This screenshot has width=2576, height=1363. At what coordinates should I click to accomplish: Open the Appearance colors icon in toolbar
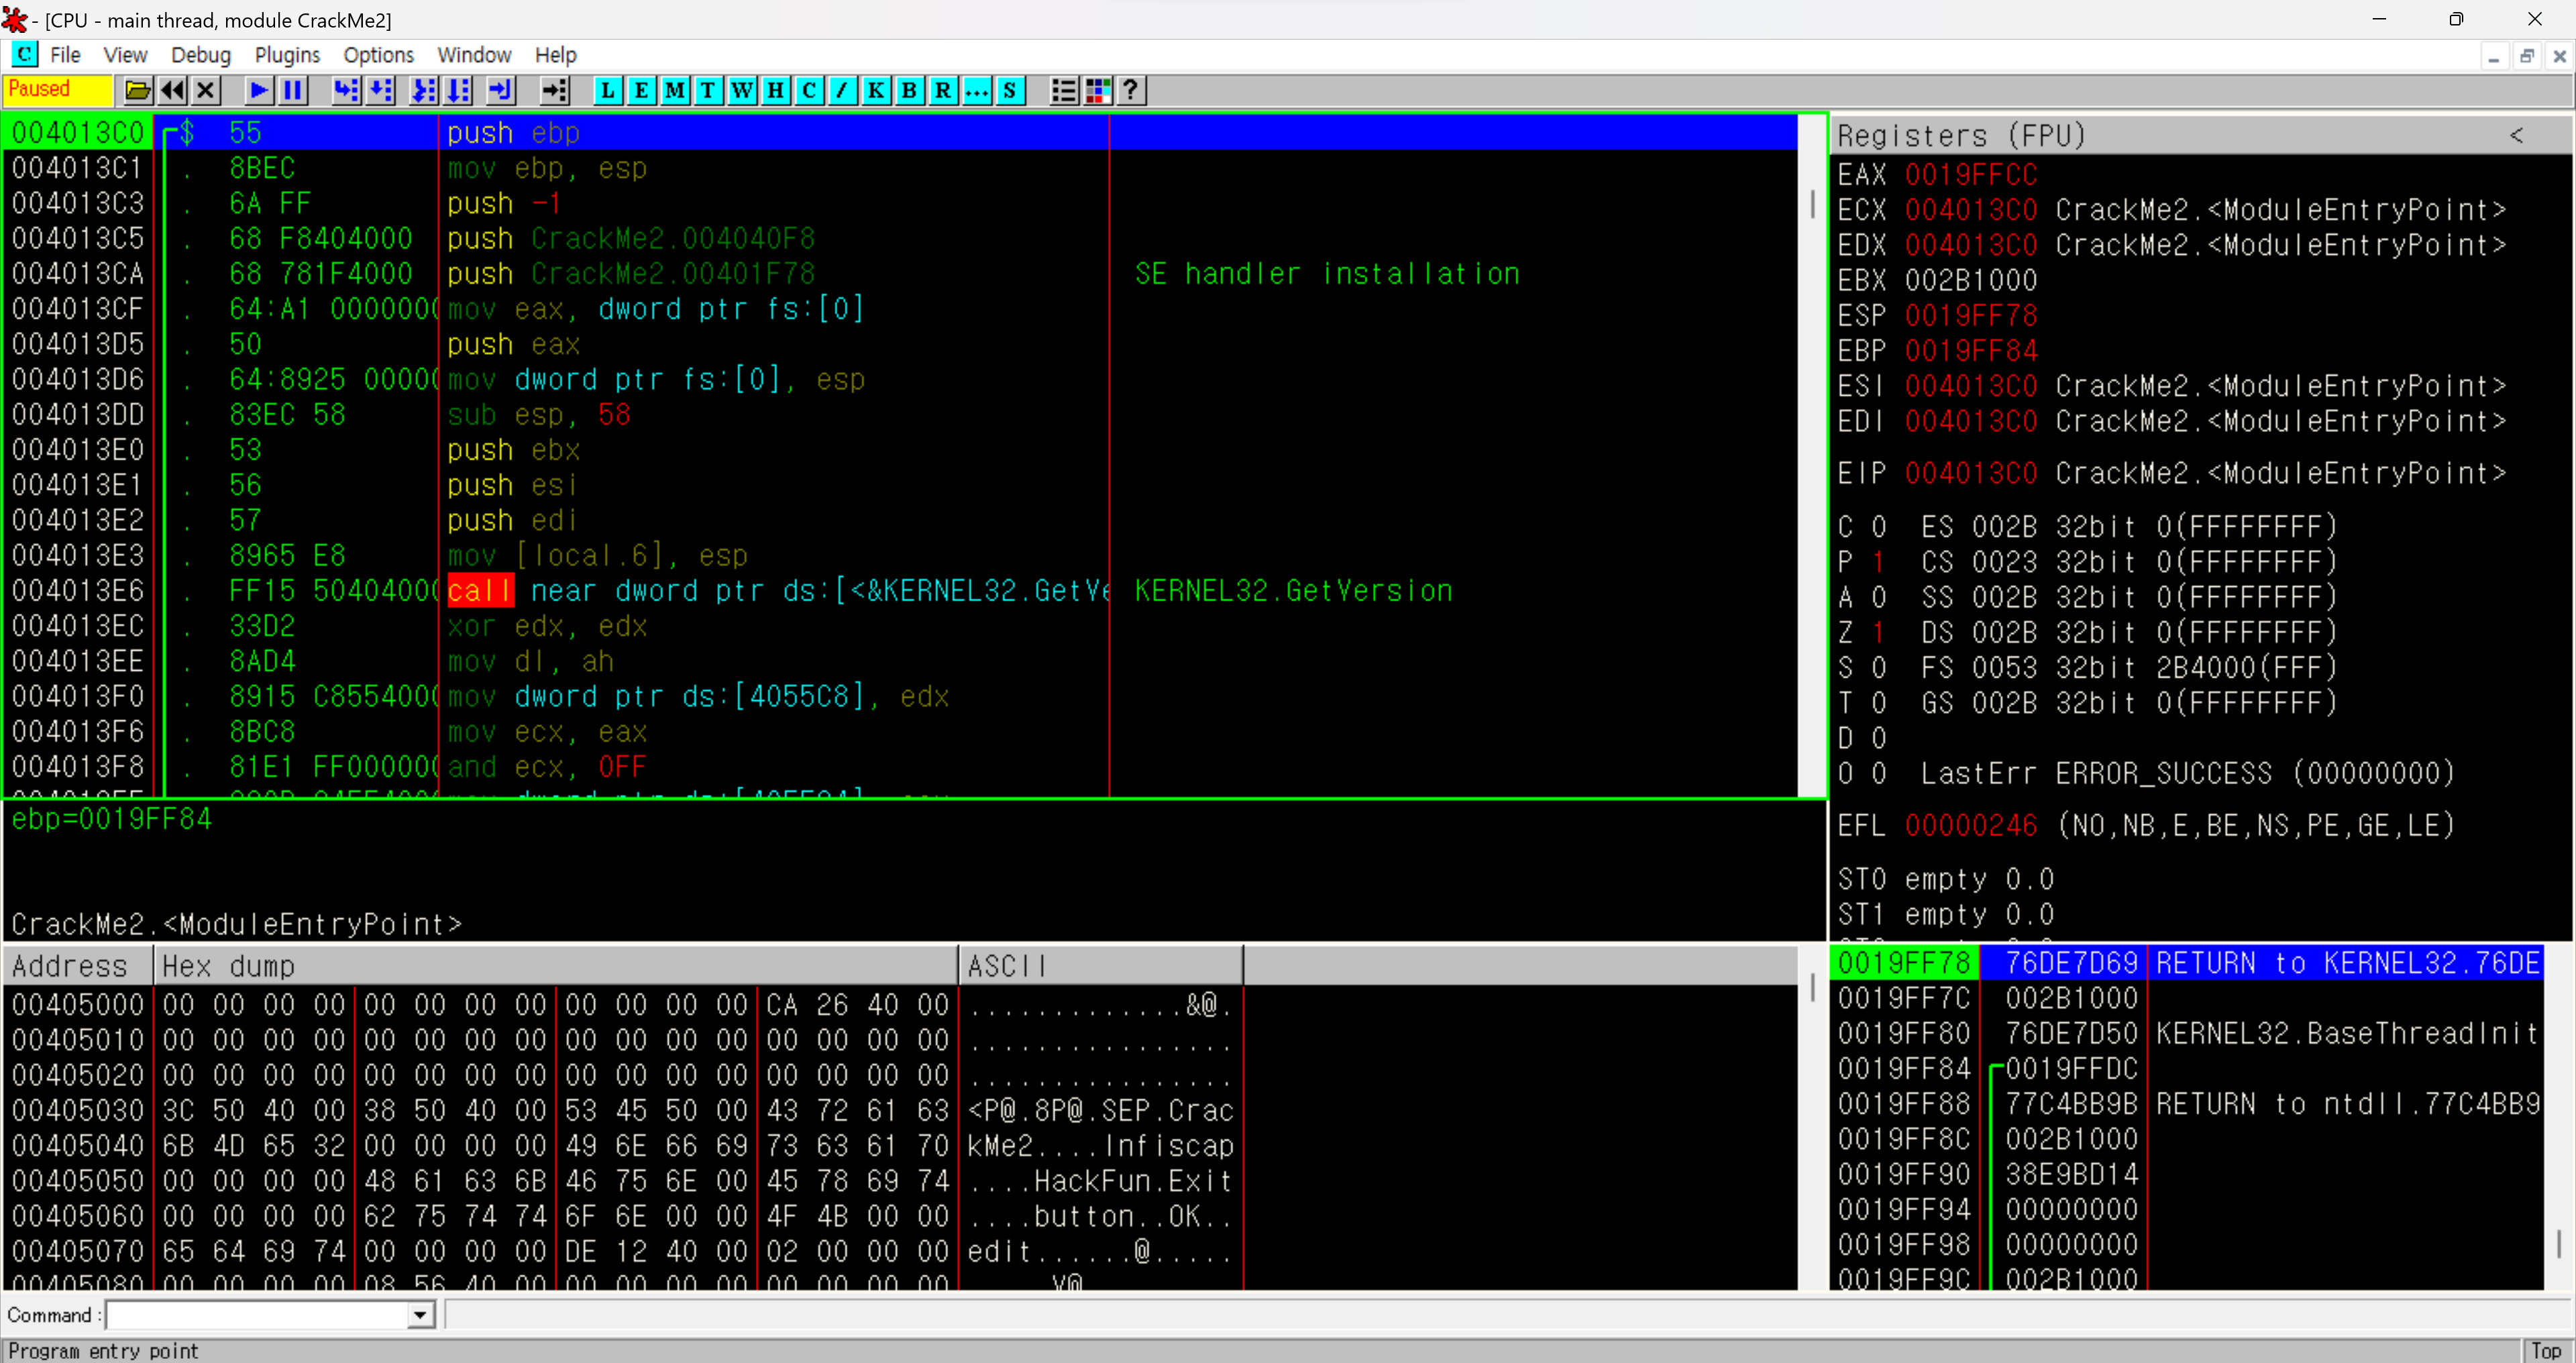(1098, 91)
